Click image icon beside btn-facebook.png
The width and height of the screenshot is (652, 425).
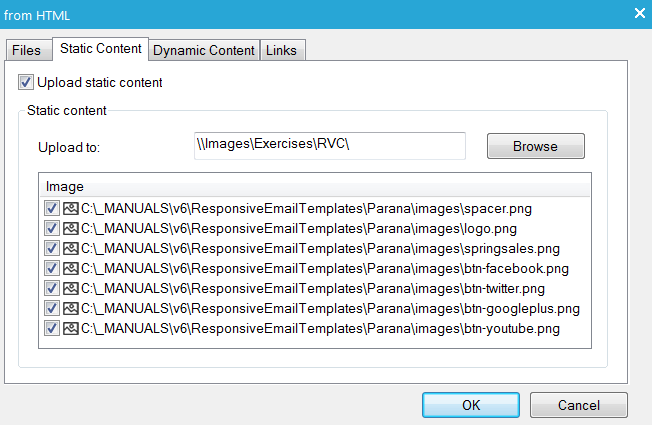click(71, 268)
